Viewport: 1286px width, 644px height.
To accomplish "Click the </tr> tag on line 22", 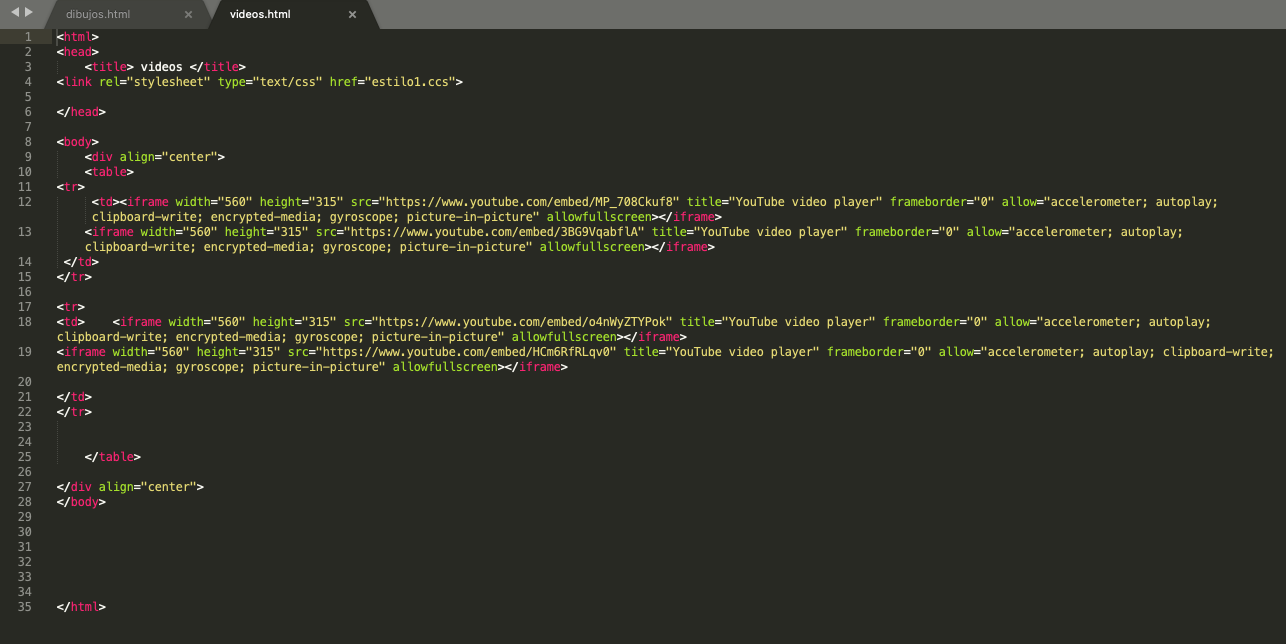I will pos(74,412).
